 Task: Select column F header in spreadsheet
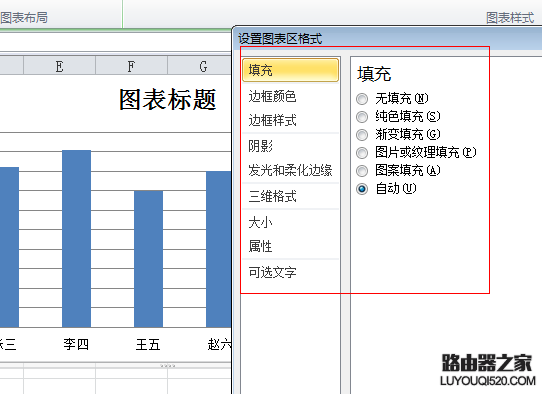click(x=131, y=66)
